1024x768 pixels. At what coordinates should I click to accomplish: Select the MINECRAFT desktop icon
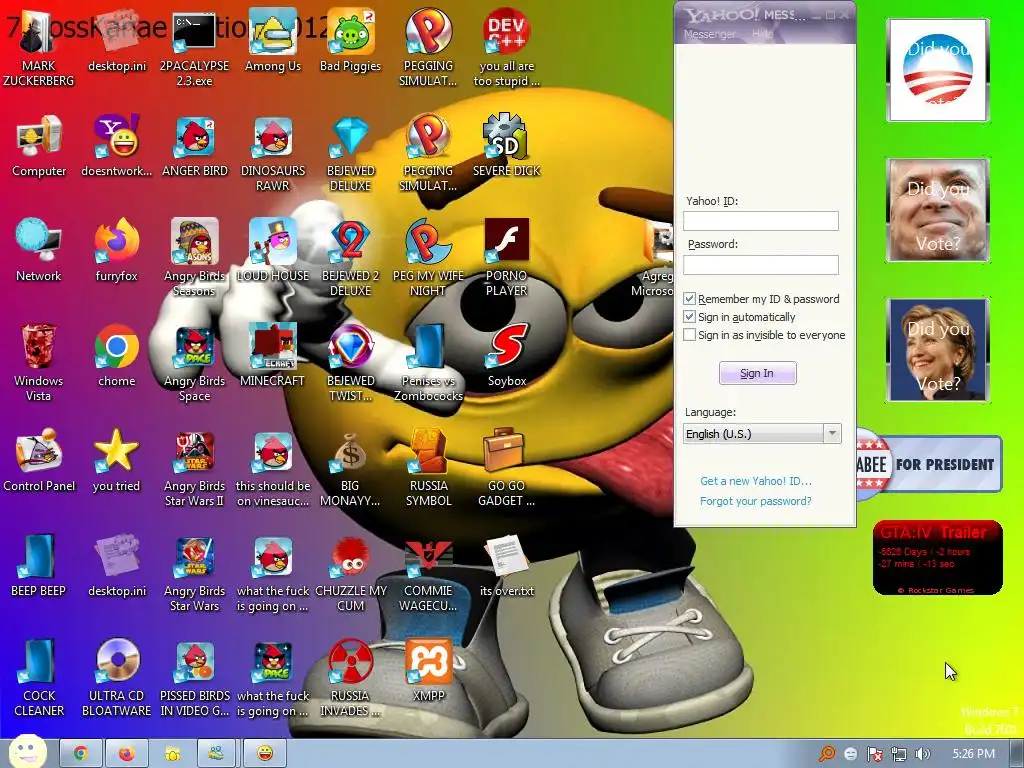pos(272,356)
